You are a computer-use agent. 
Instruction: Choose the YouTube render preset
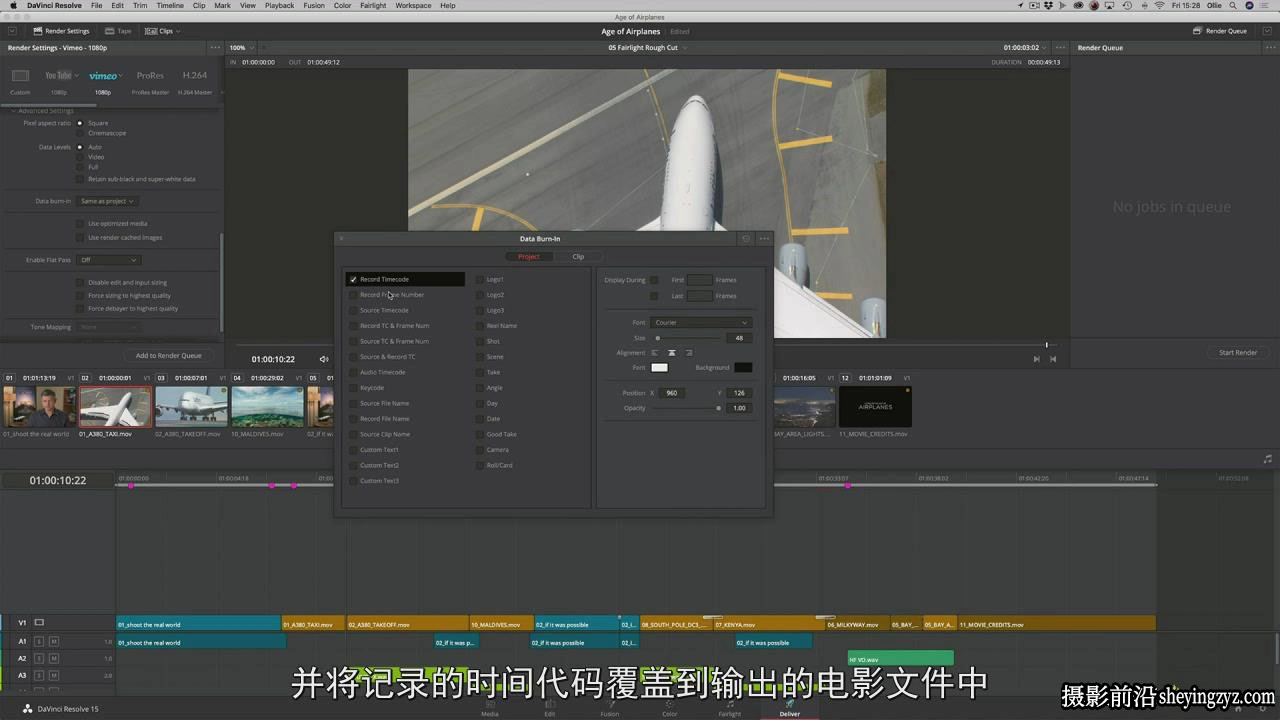coord(59,76)
